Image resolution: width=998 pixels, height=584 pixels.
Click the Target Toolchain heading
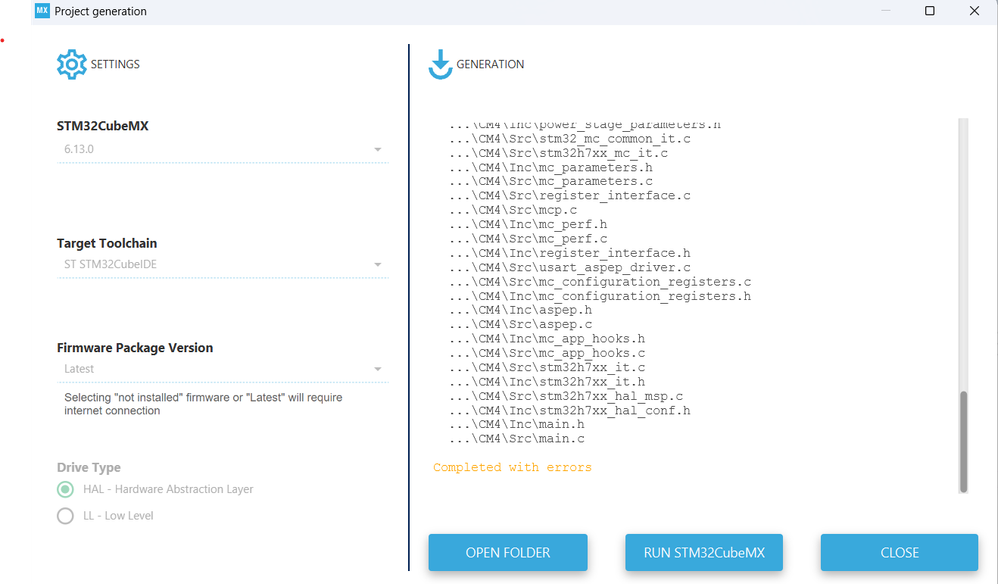point(107,244)
